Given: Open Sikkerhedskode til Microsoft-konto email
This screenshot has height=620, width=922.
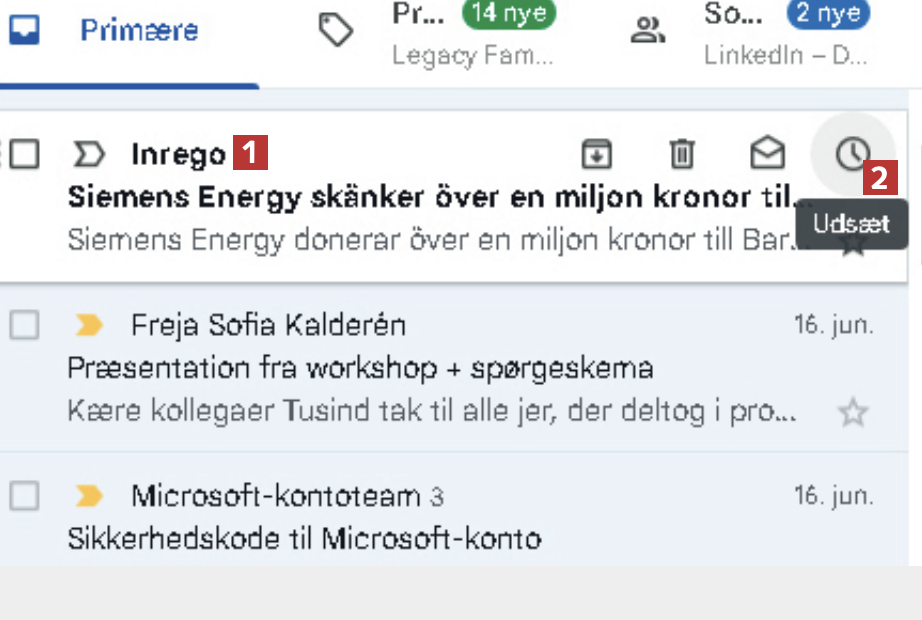Looking at the screenshot, I should [304, 539].
